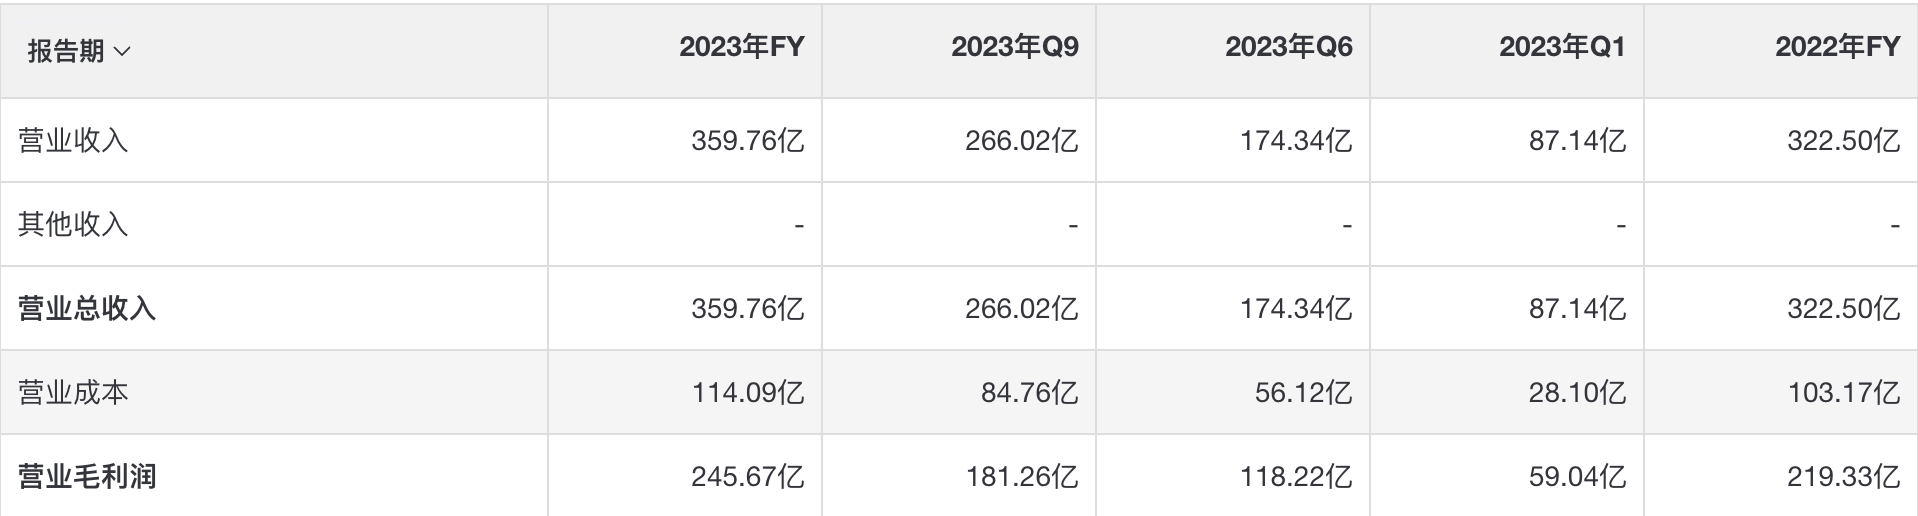This screenshot has height=516, width=1918.
Task: Select the 219.33亿 value cell
Action: click(1843, 476)
